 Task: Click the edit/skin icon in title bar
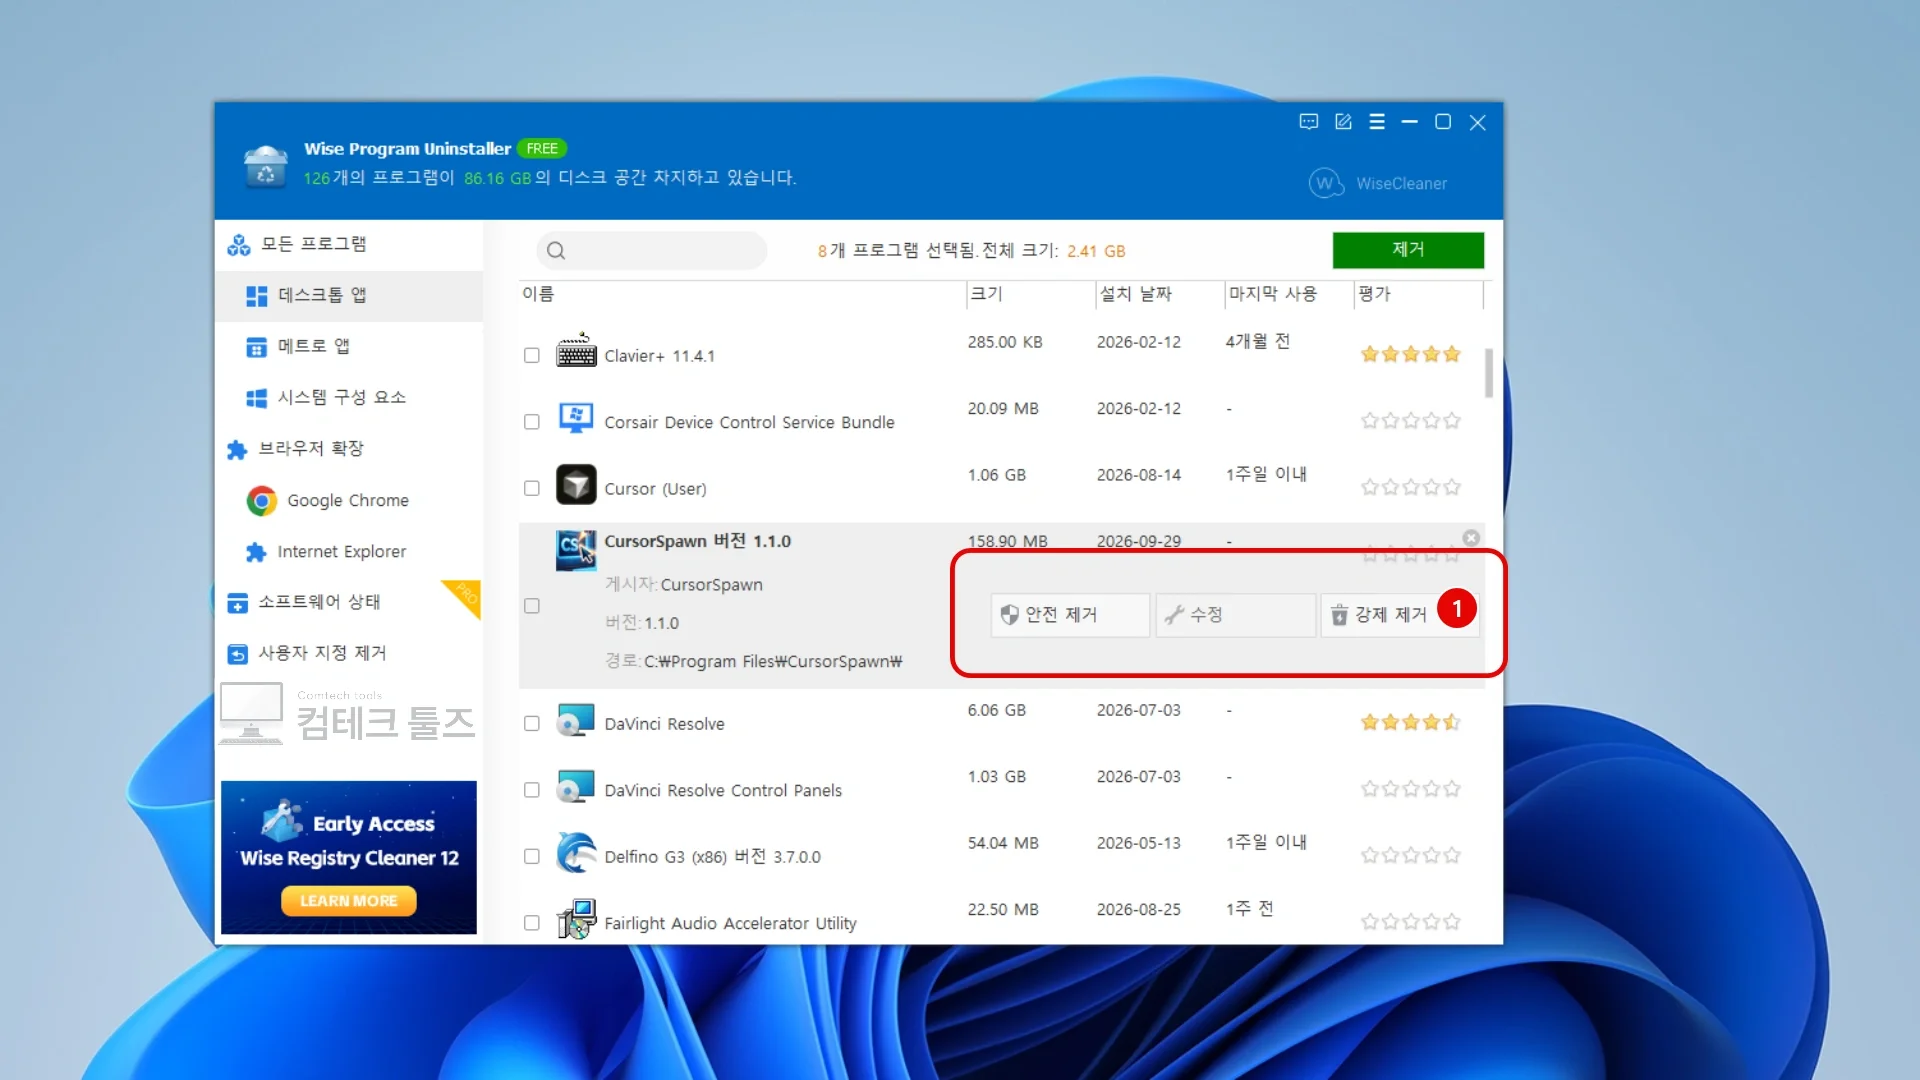tap(1343, 122)
